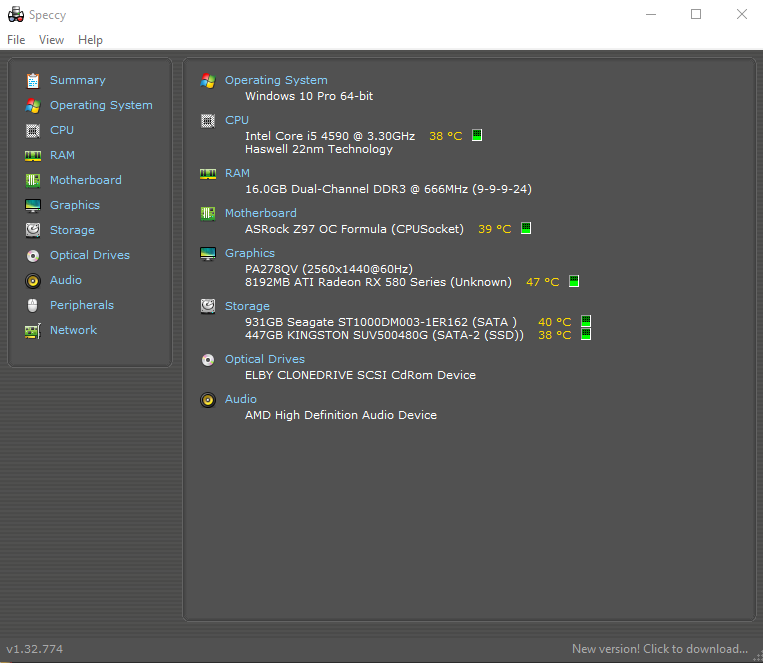Click the Speccy app icon in title bar

click(16, 15)
